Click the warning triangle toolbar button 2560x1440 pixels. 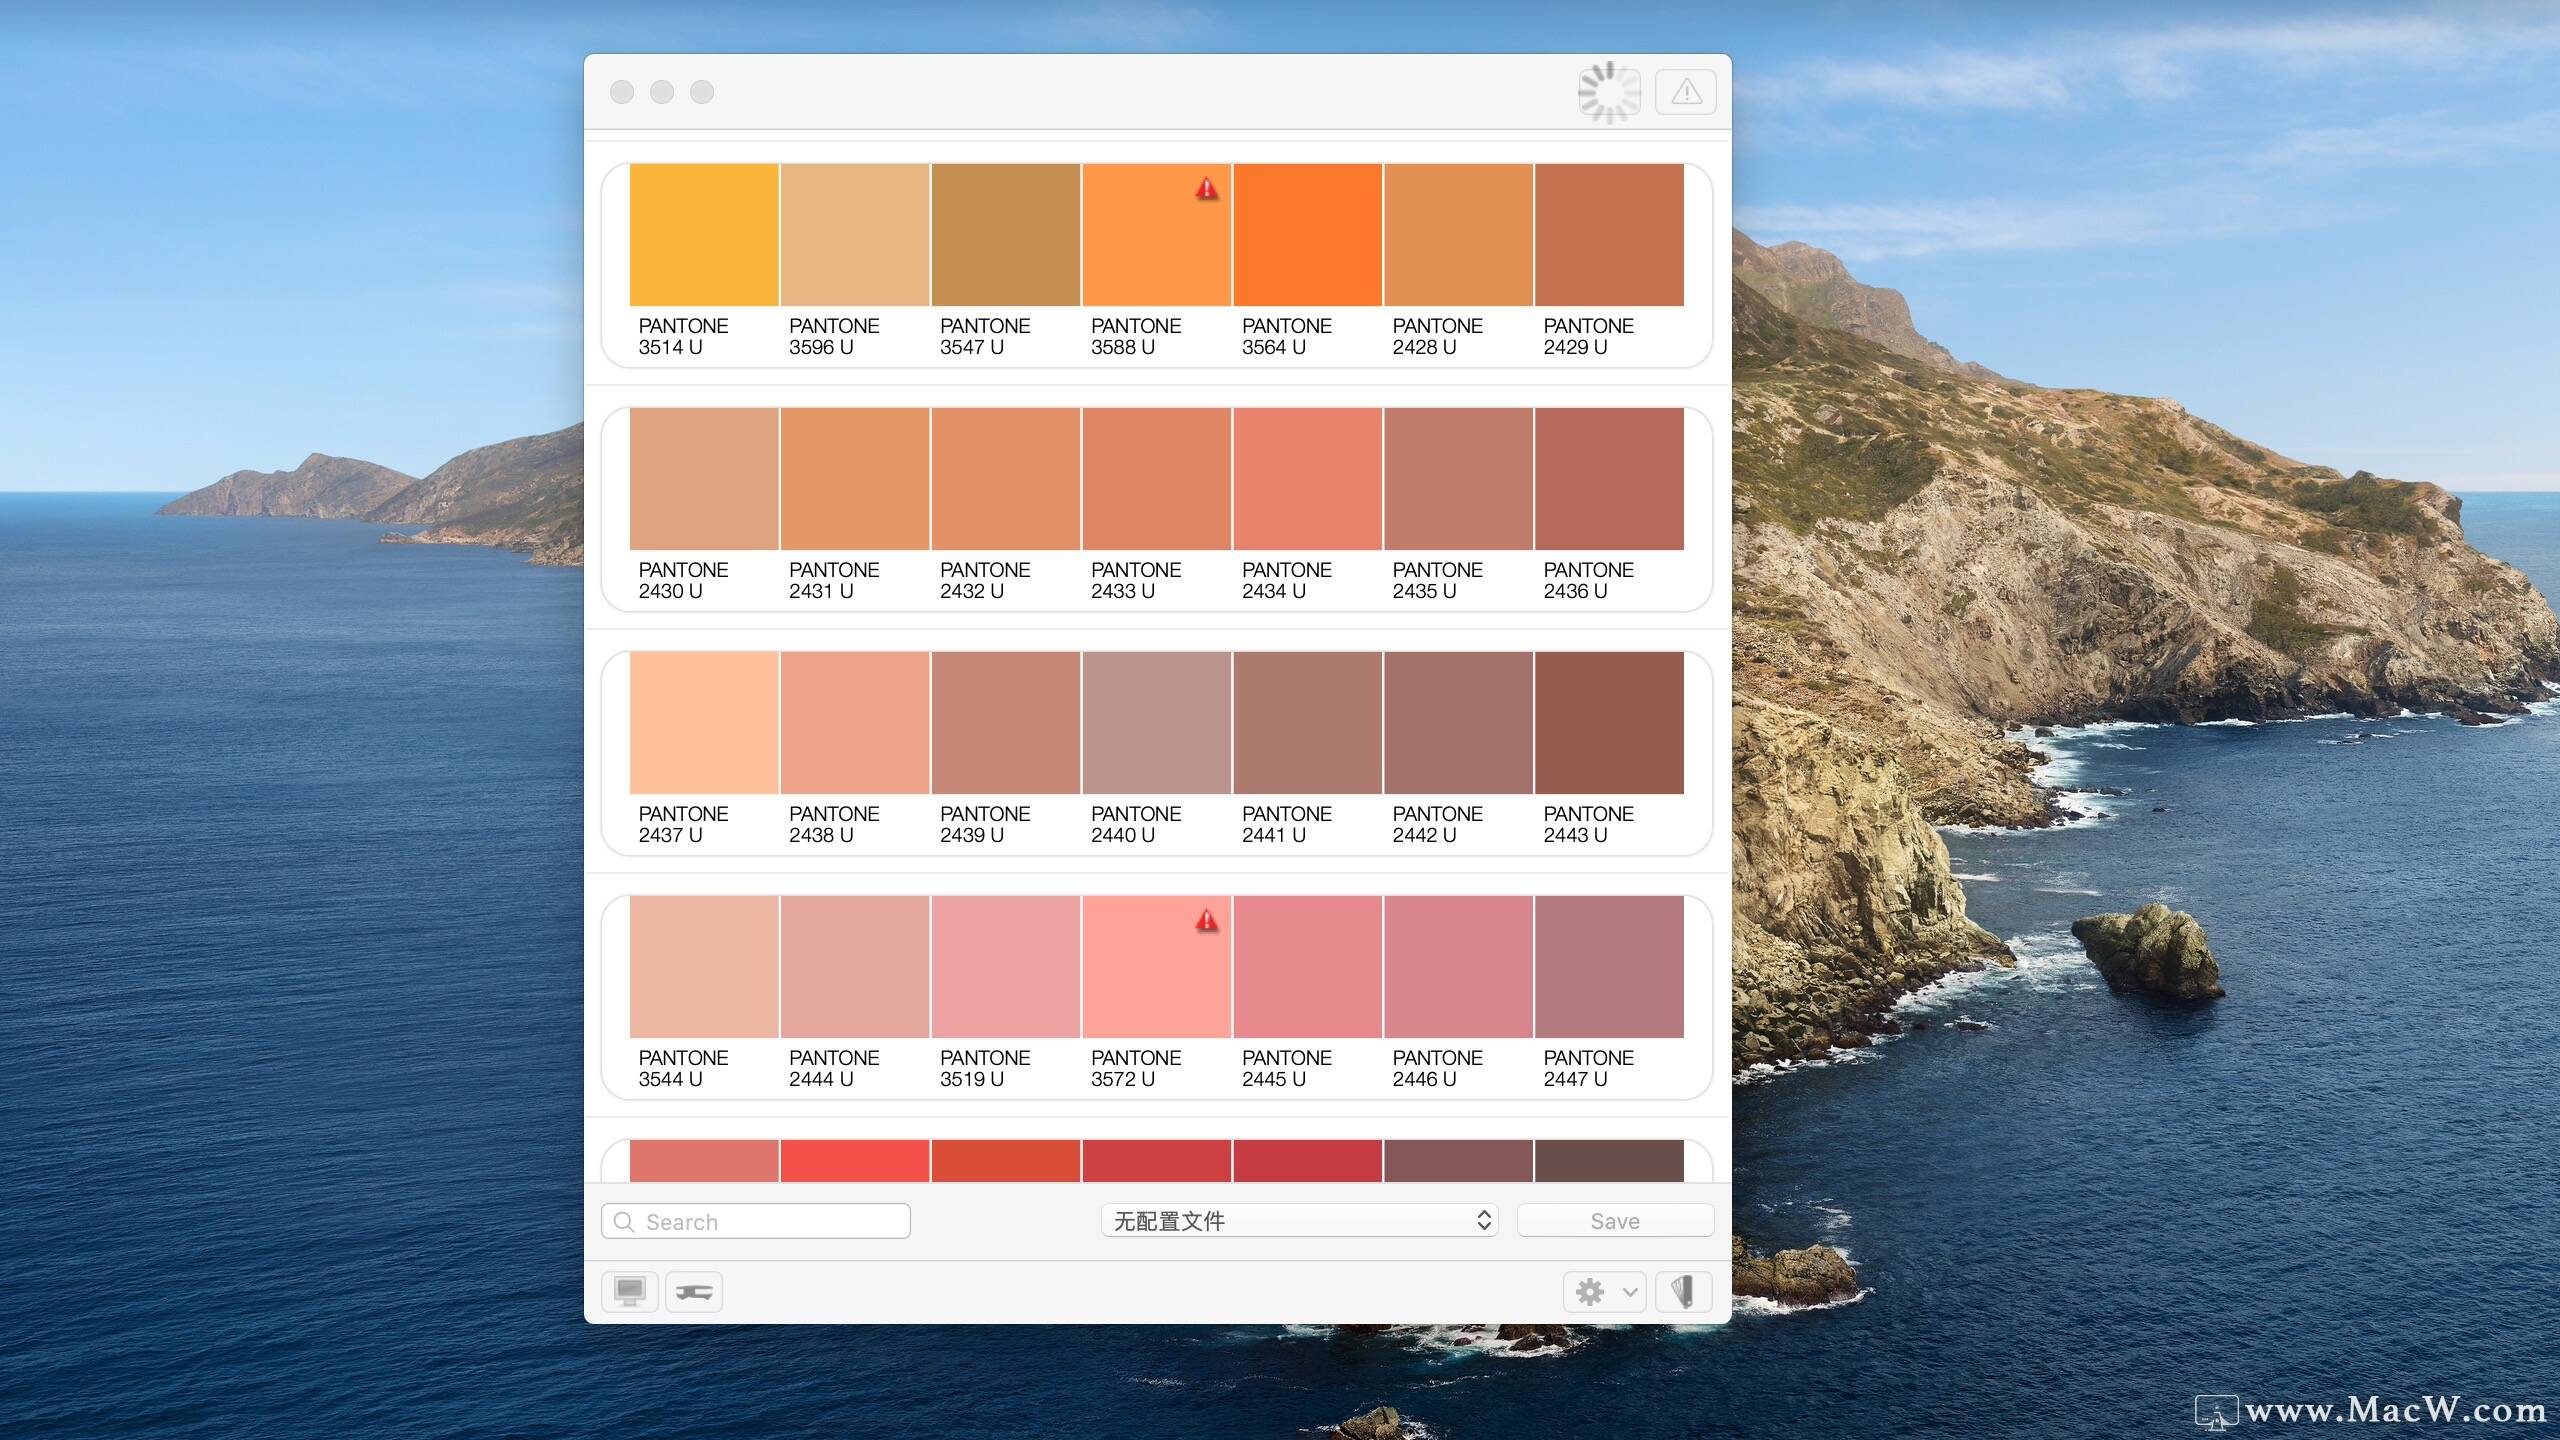[1686, 92]
